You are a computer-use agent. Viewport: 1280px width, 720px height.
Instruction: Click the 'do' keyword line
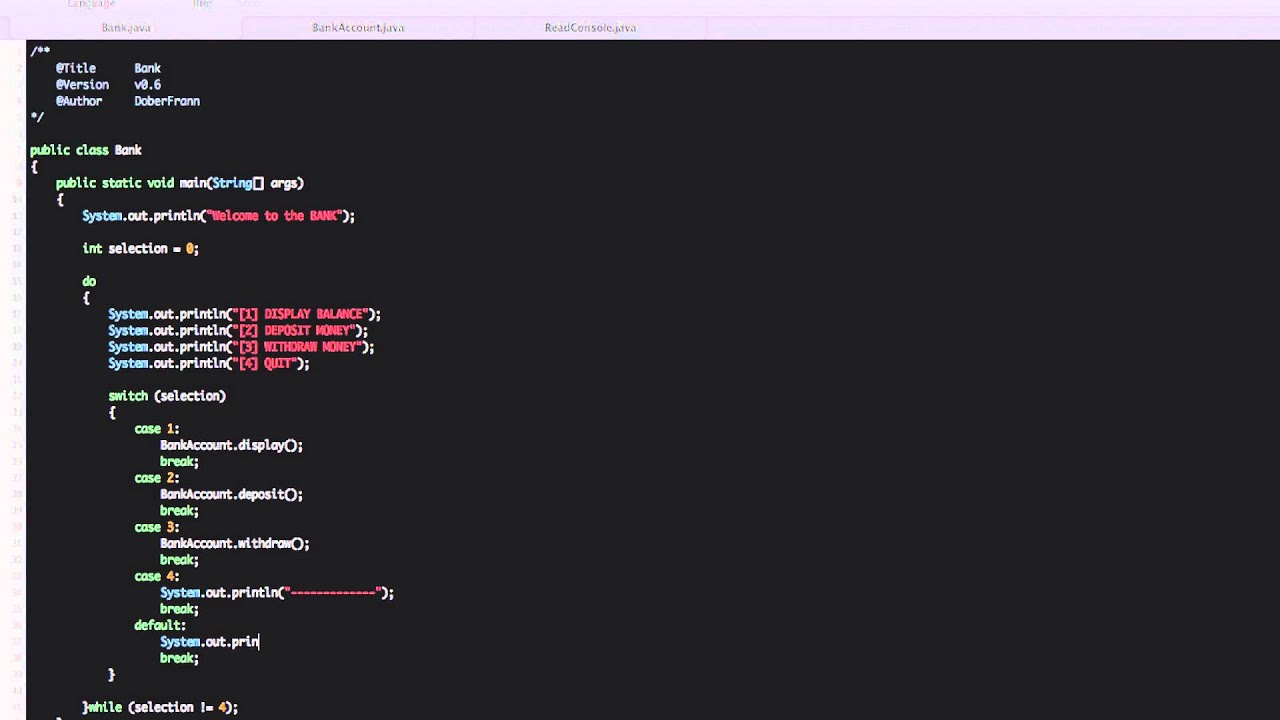[89, 281]
